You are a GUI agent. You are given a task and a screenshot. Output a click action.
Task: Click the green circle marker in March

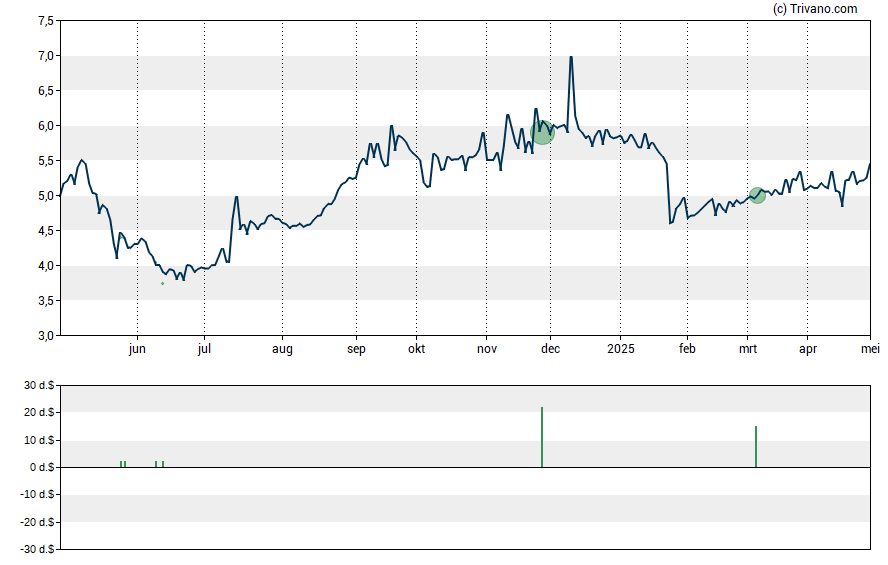(x=757, y=196)
